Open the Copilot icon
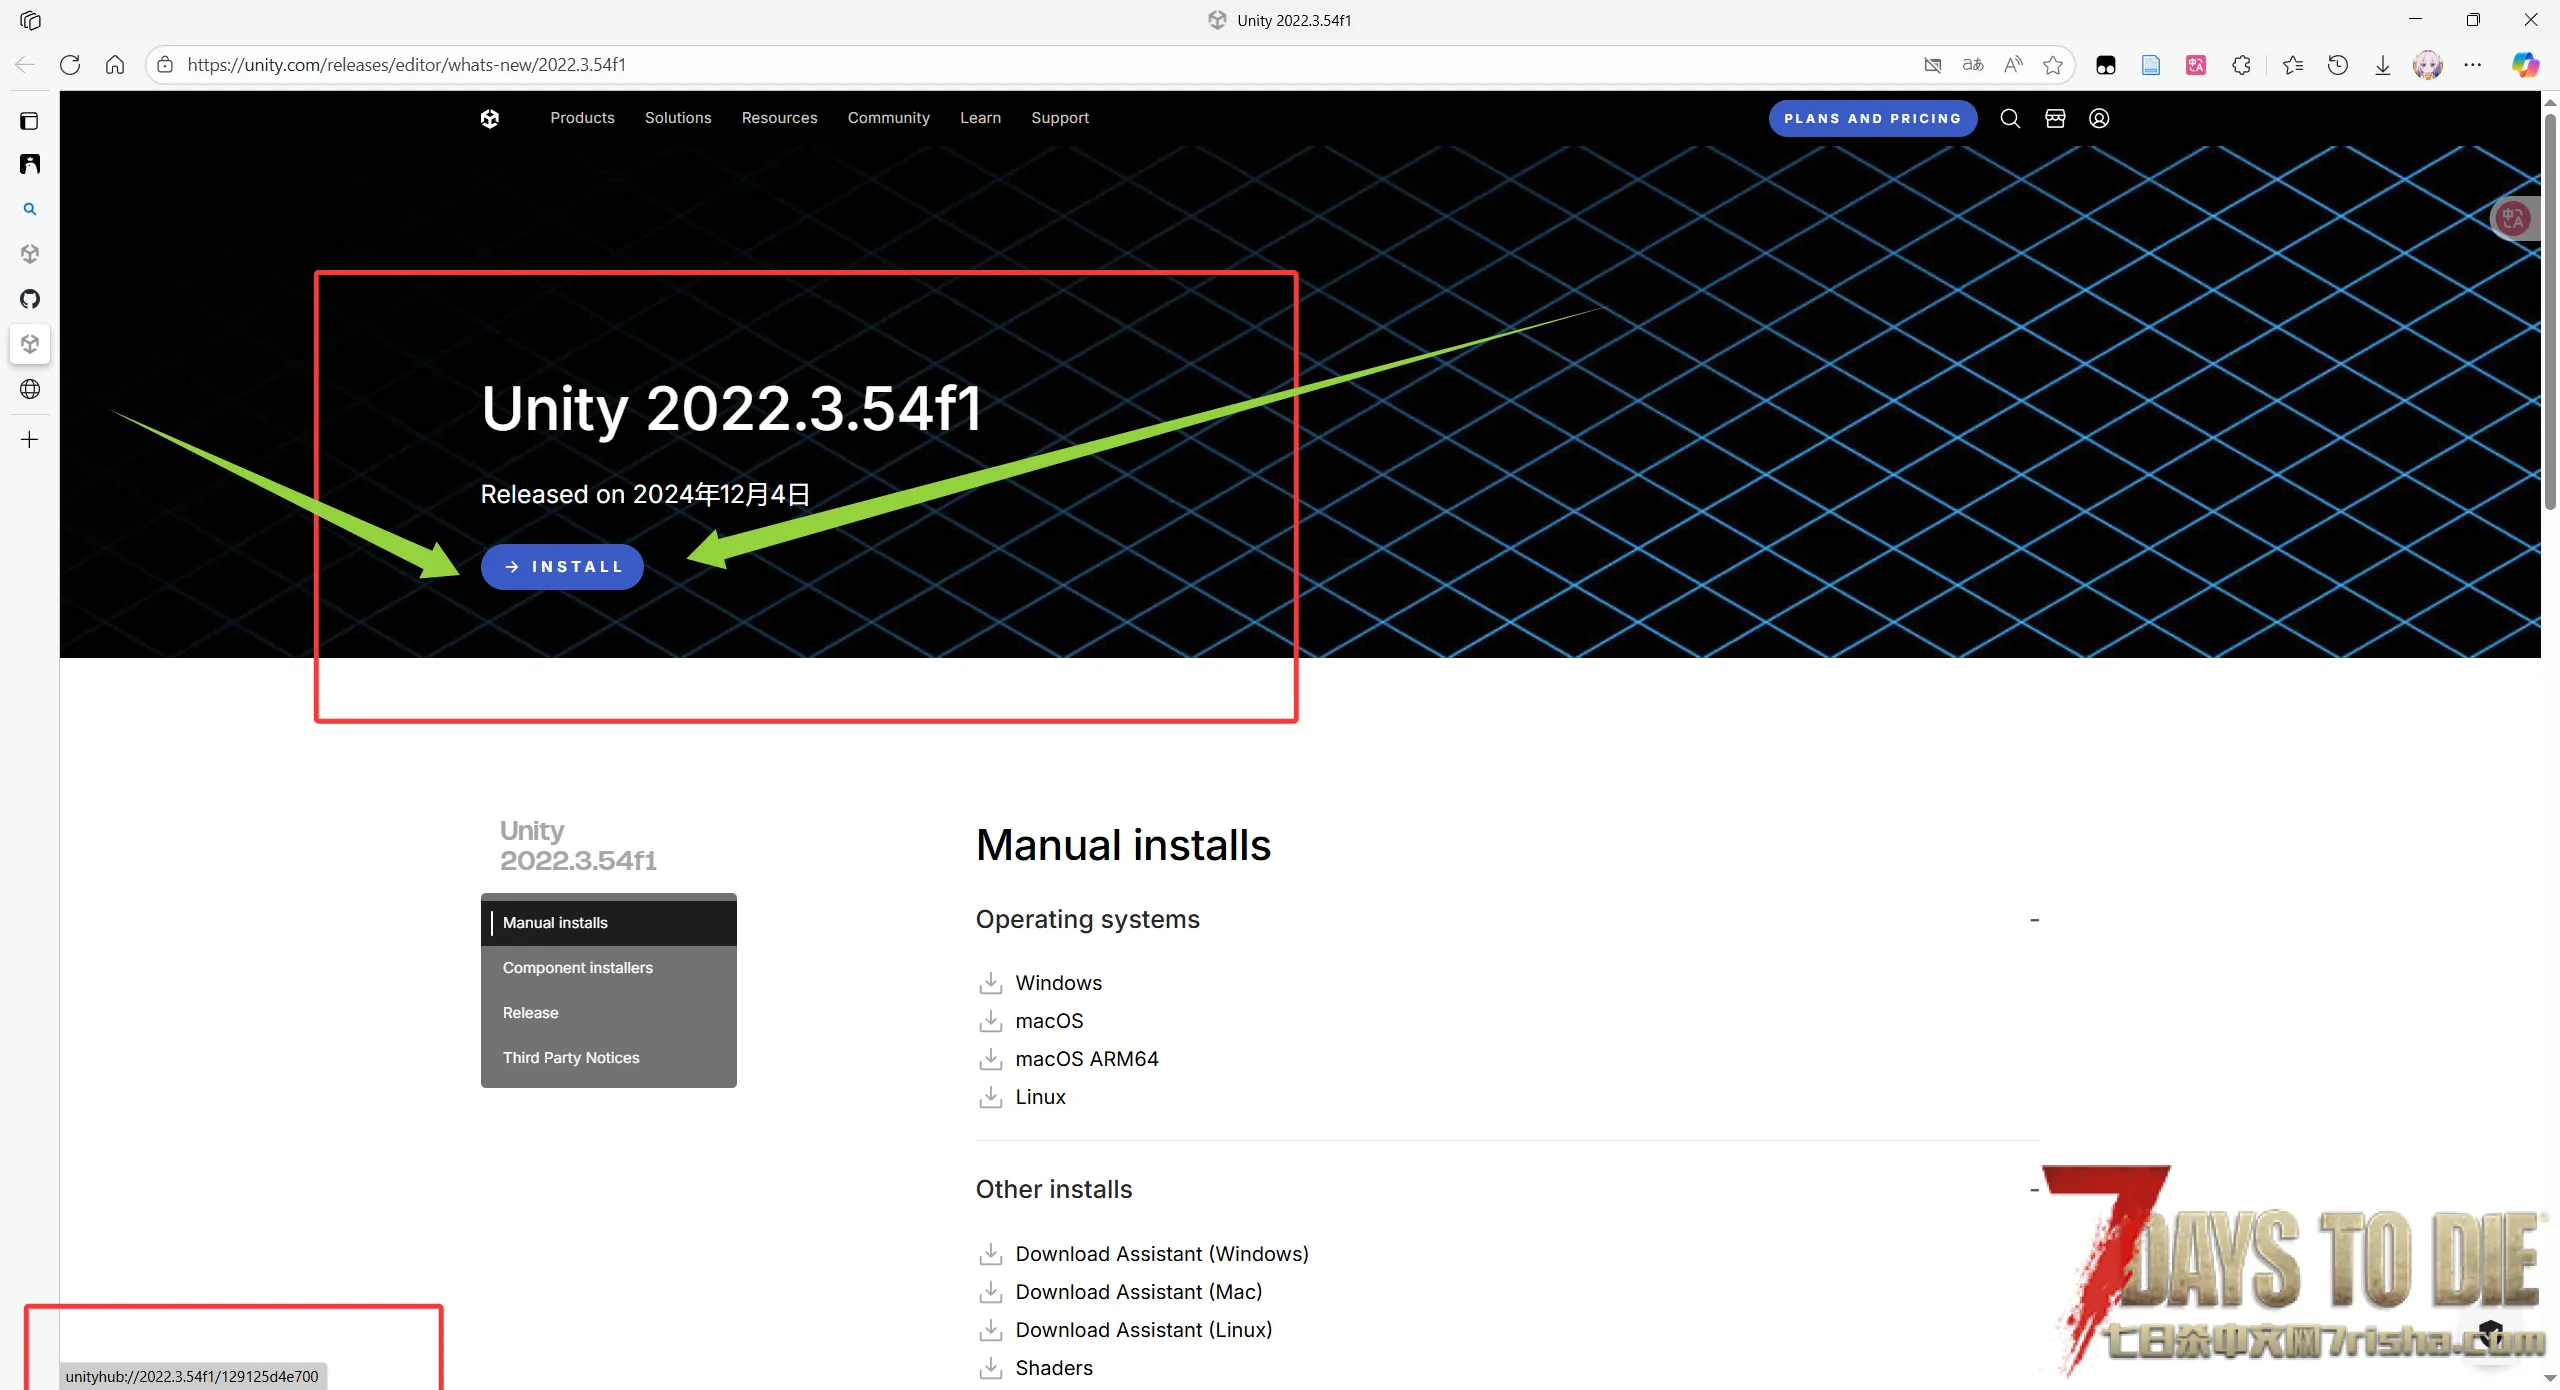 pyautogui.click(x=2526, y=65)
